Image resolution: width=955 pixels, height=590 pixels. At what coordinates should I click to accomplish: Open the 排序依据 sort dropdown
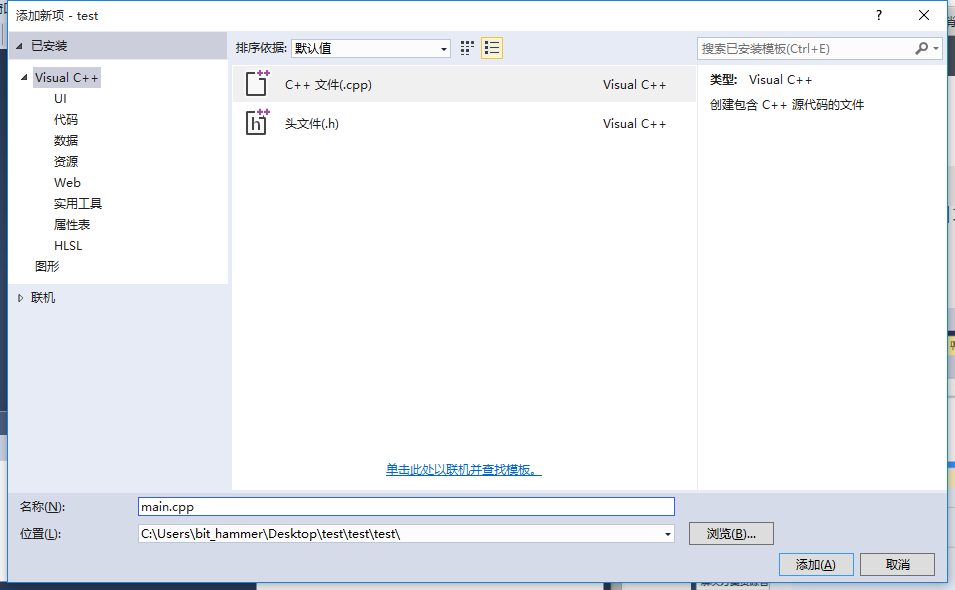pyautogui.click(x=371, y=48)
